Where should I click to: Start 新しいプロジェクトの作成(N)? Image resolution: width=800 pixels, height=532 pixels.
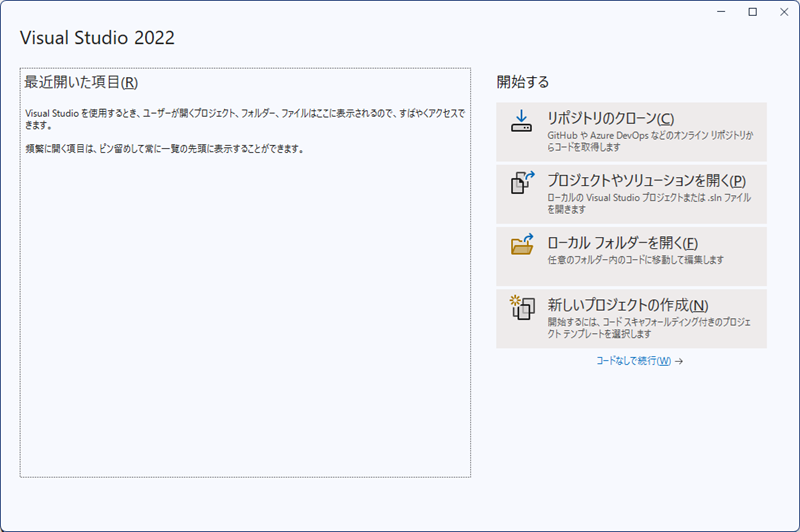pyautogui.click(x=631, y=319)
